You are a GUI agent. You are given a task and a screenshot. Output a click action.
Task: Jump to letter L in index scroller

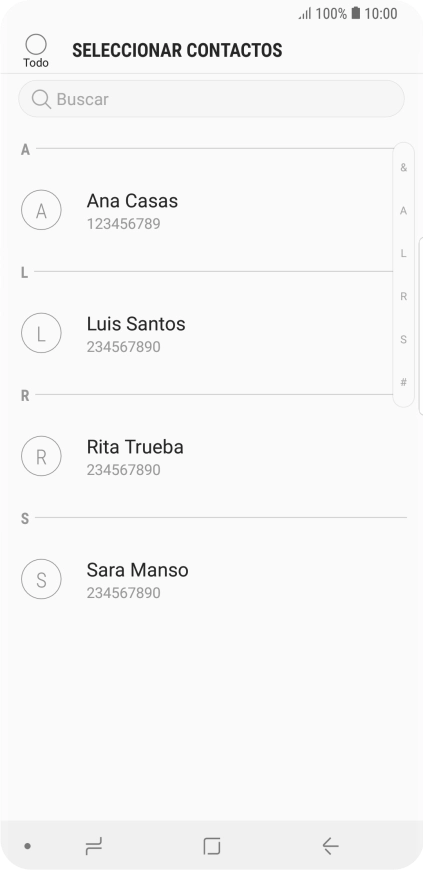pos(404,254)
